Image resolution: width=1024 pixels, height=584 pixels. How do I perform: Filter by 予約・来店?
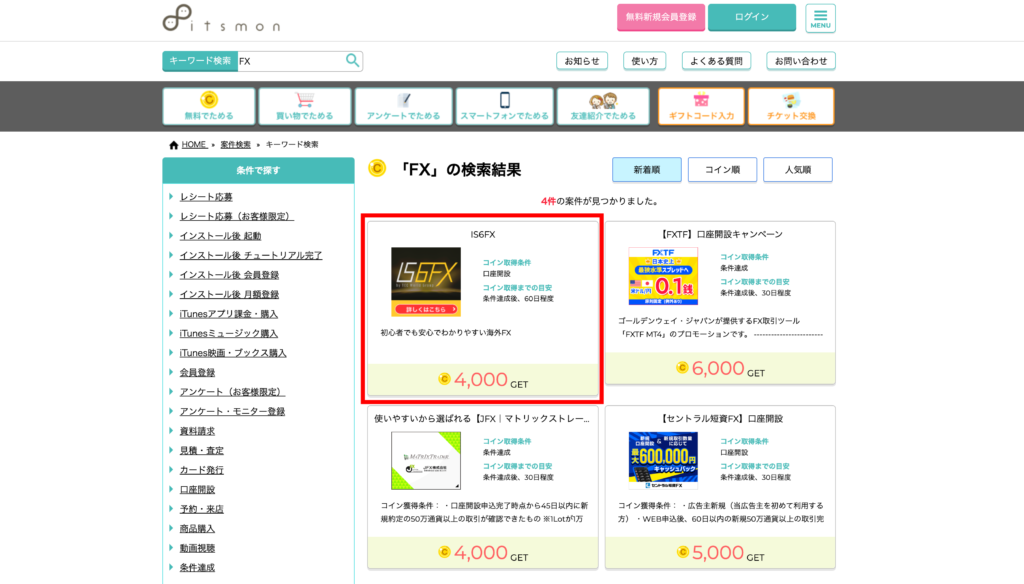[x=201, y=509]
